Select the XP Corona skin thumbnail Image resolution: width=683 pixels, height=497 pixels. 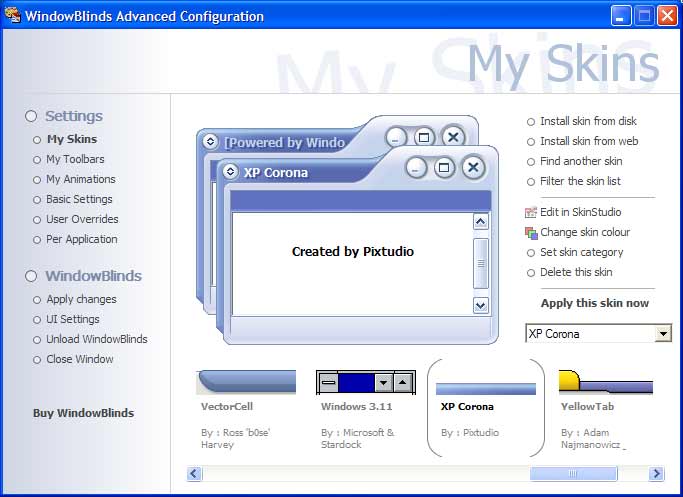tap(486, 389)
